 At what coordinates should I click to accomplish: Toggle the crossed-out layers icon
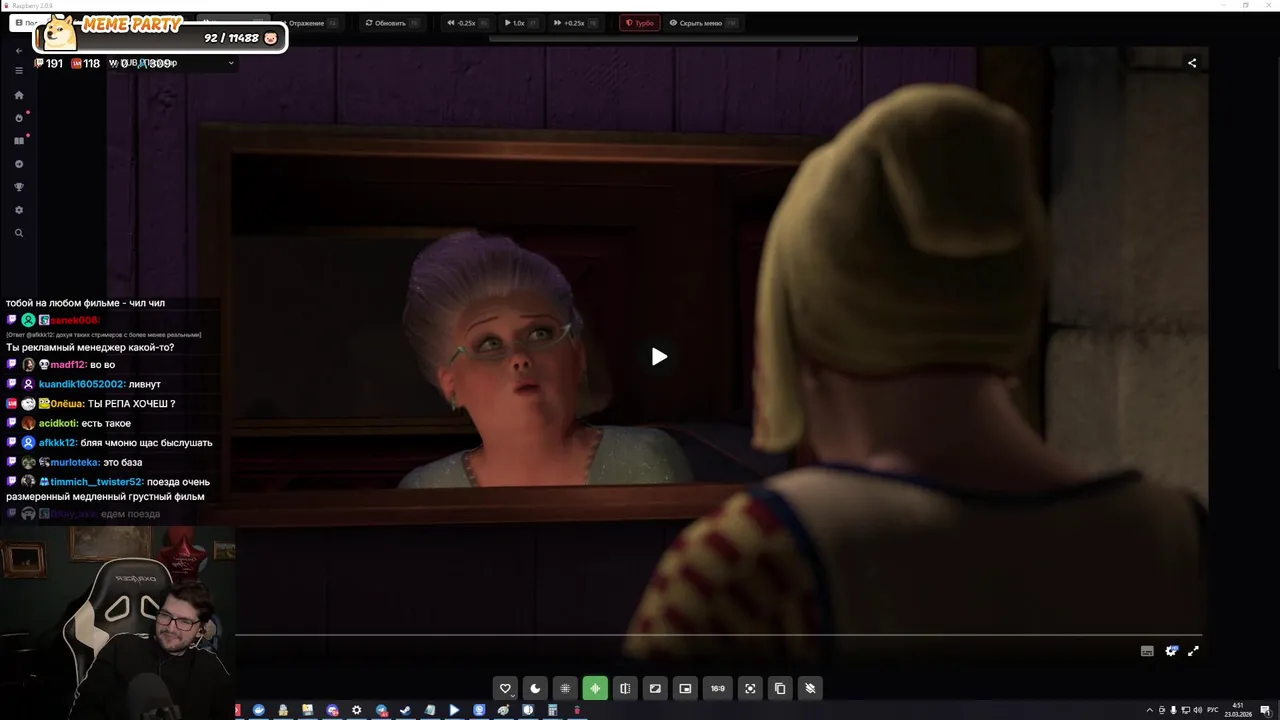(810, 688)
